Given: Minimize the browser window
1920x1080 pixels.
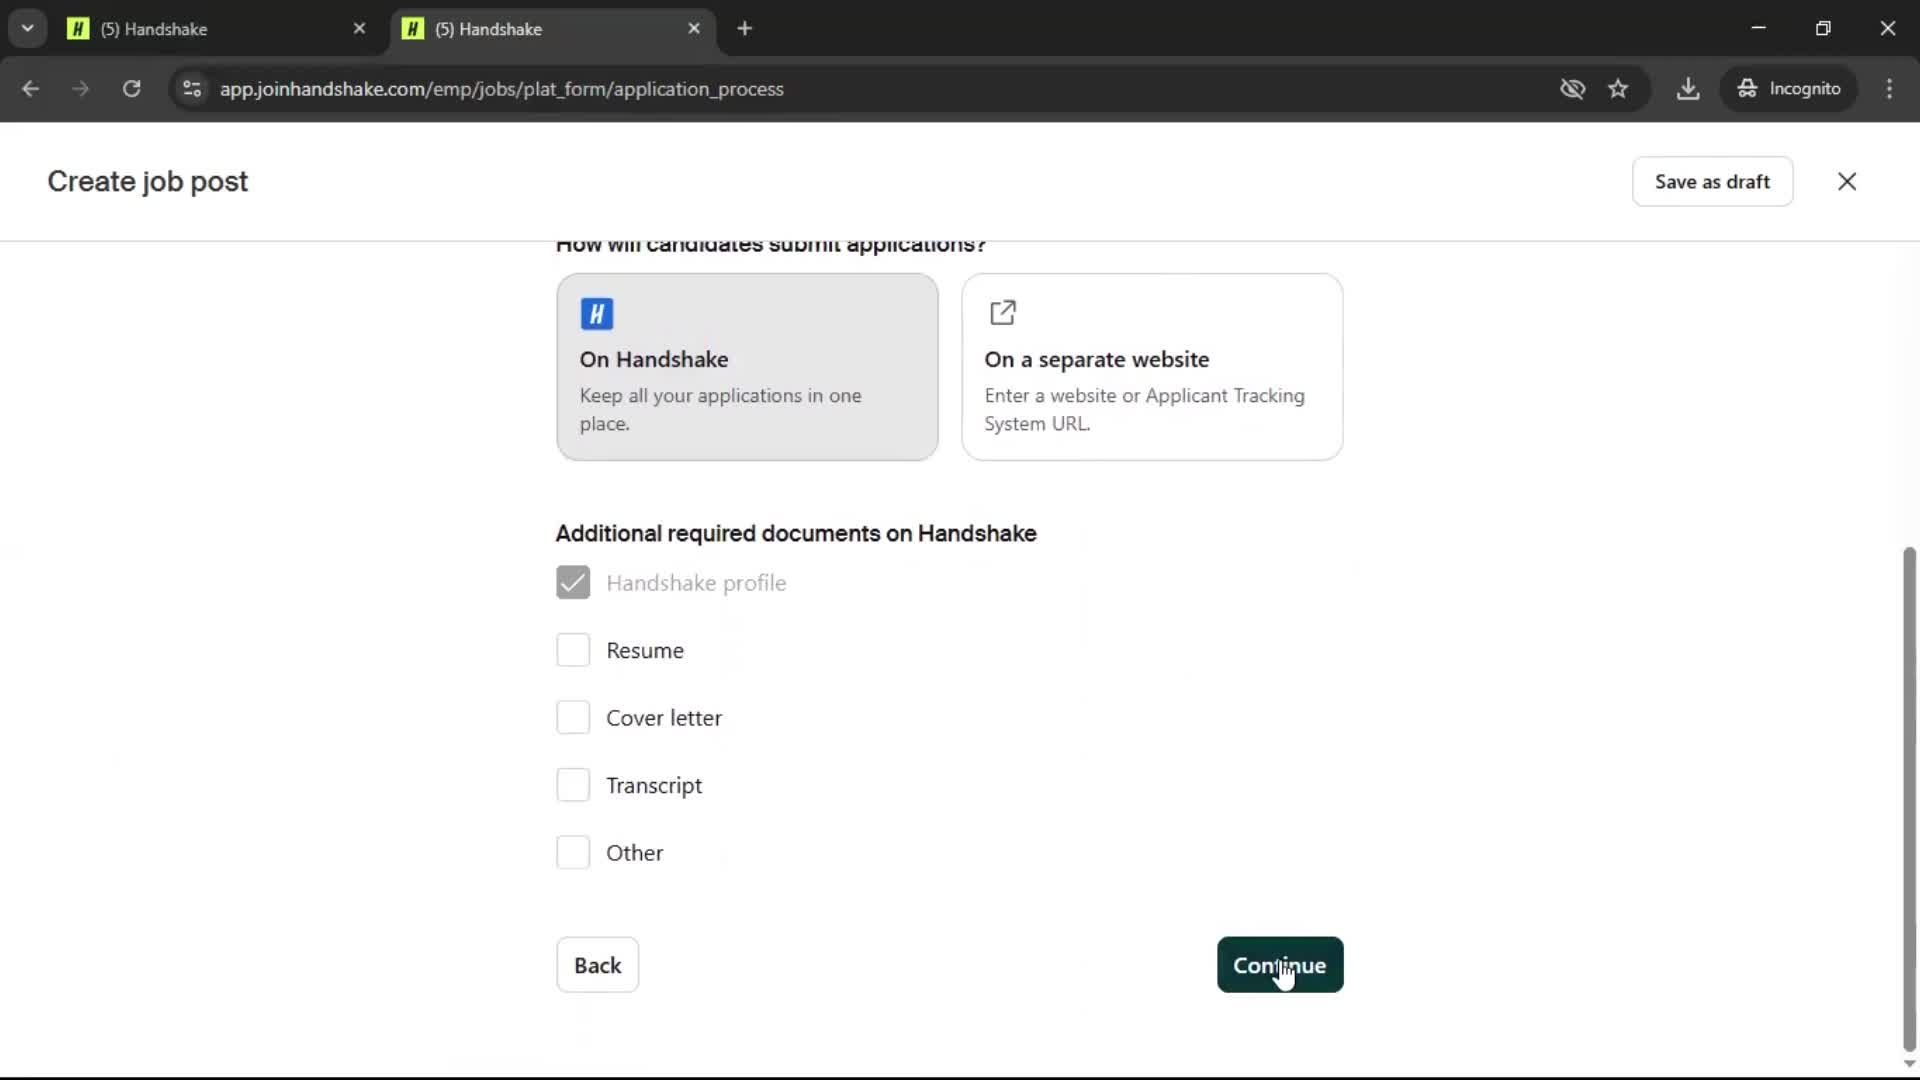Looking at the screenshot, I should click(1758, 28).
